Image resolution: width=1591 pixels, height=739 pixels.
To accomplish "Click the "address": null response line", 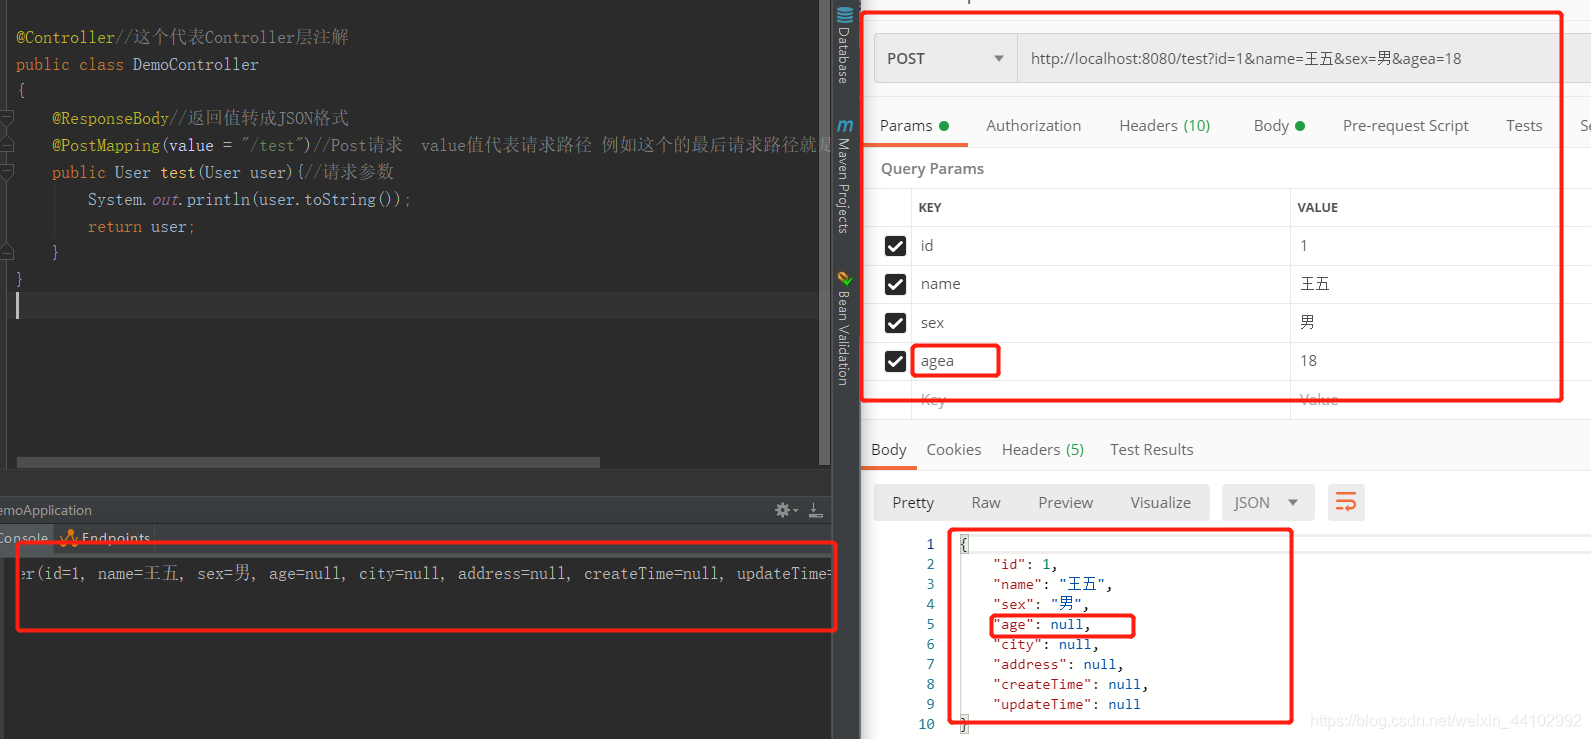I will (x=1058, y=664).
